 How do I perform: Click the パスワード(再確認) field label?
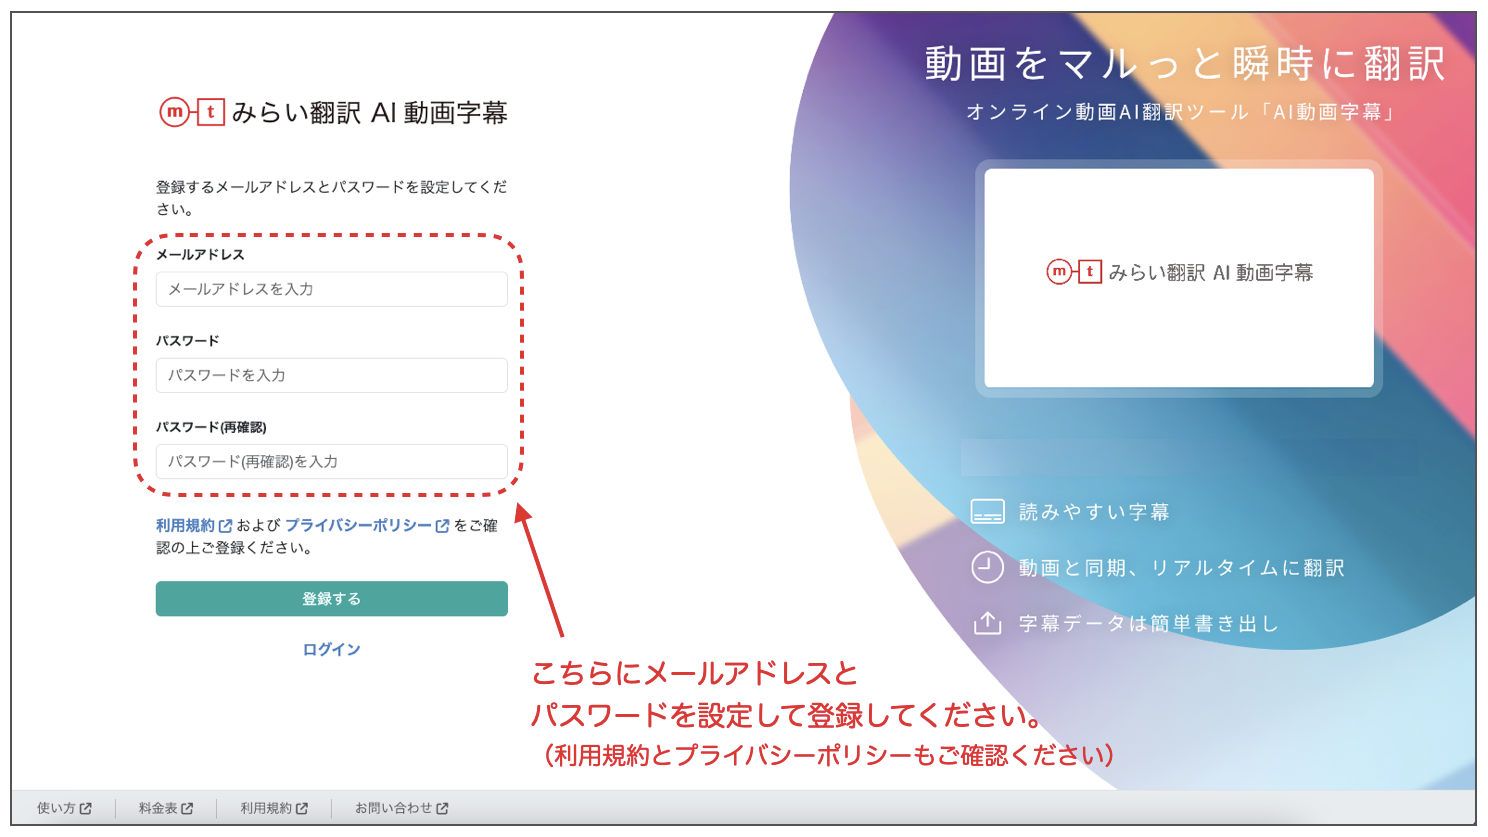point(211,427)
